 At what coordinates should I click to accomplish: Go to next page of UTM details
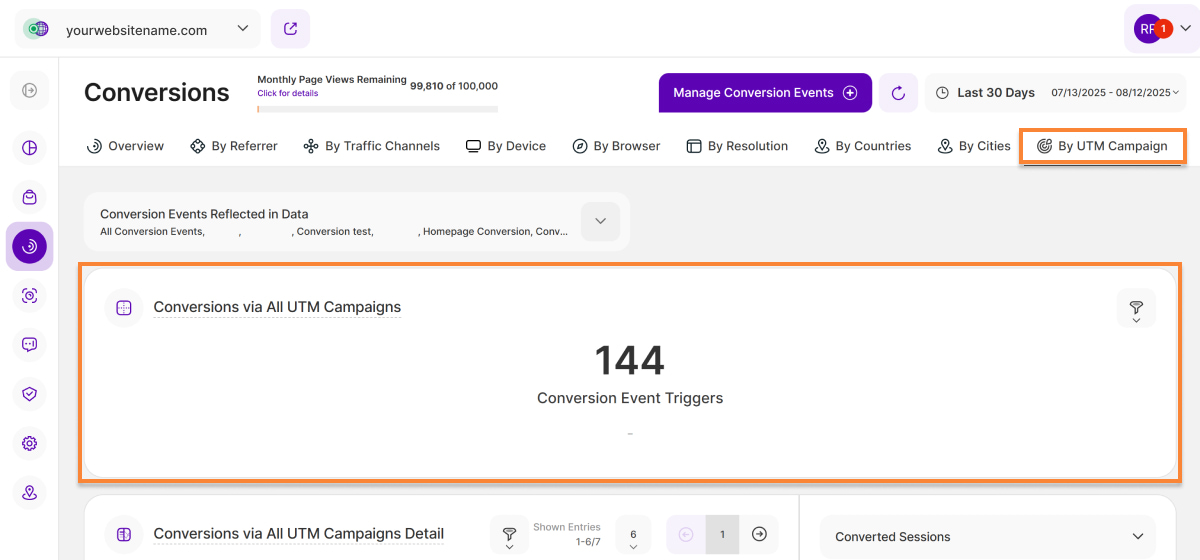759,534
